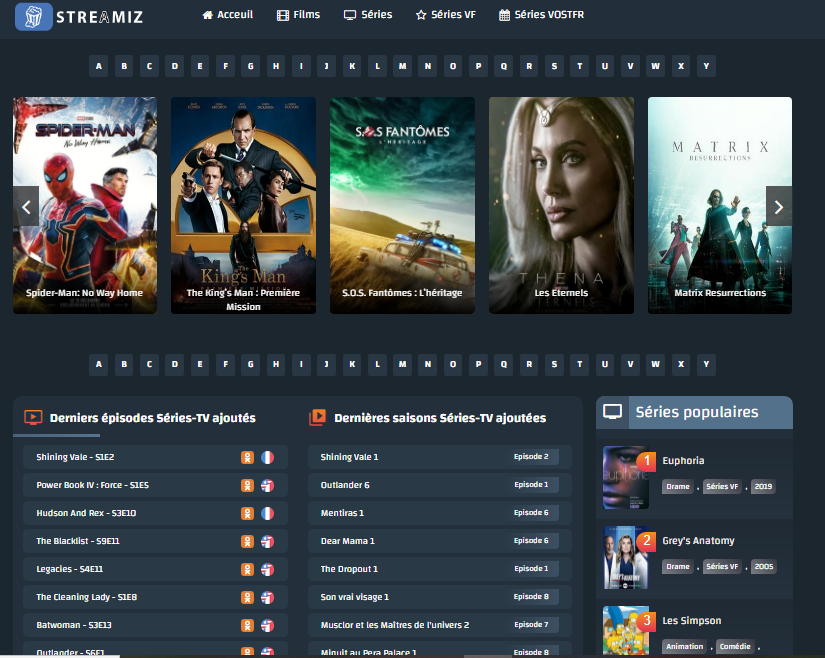Open the Séries VOSTFR section
This screenshot has height=658, width=825.
click(541, 15)
